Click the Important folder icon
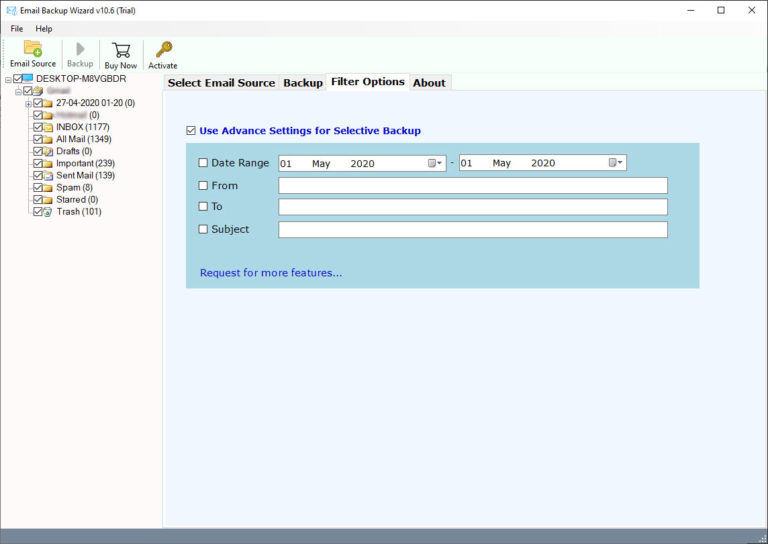Screen dimensions: 768x544 click(48, 164)
